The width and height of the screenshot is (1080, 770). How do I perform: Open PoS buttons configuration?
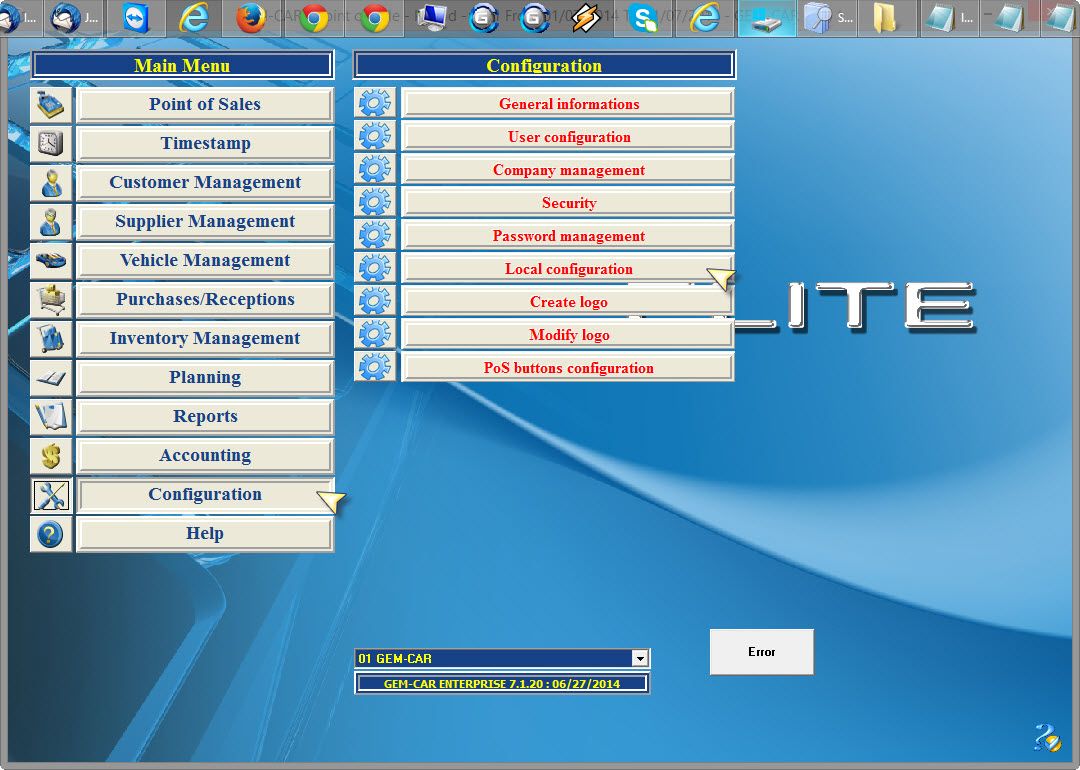(x=568, y=367)
